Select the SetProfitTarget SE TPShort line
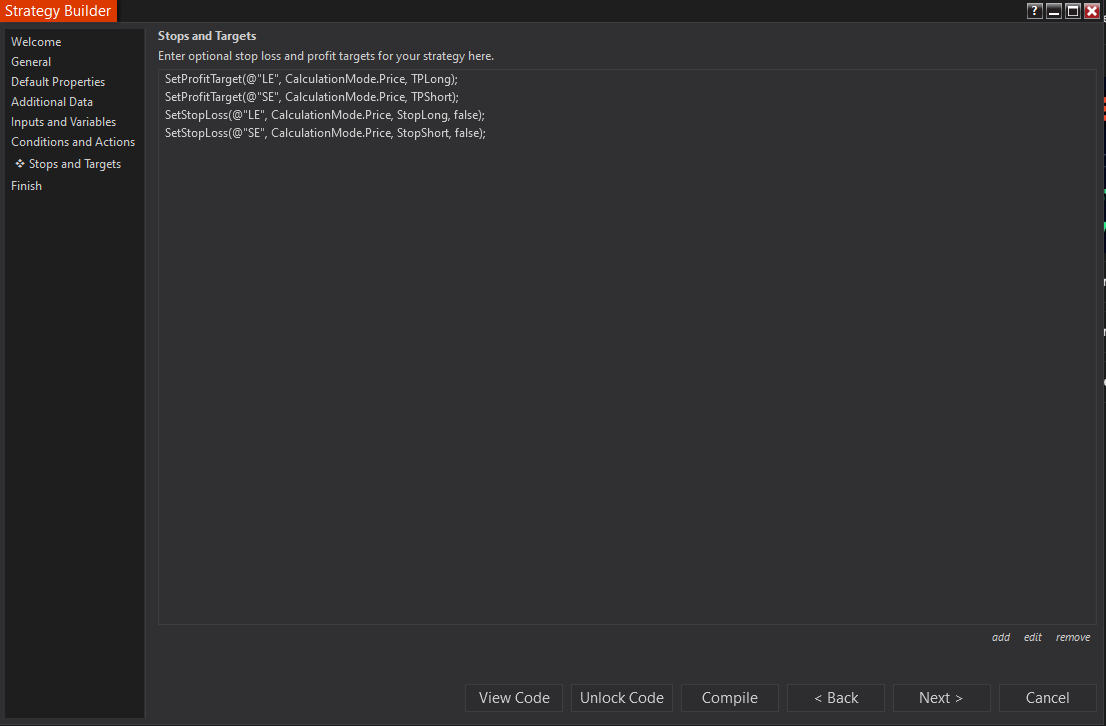 pos(311,97)
